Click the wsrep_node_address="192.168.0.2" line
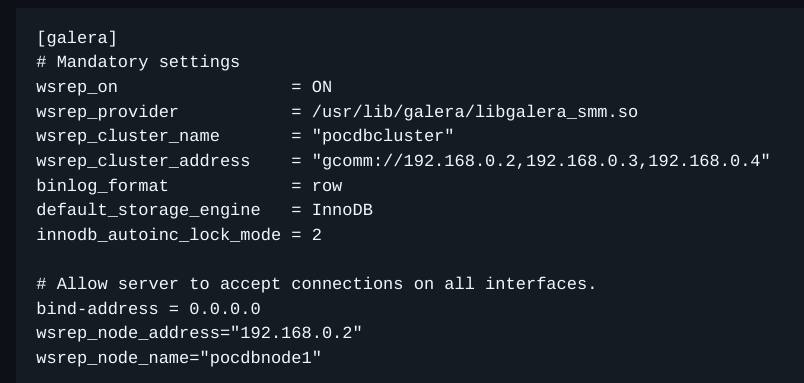The width and height of the screenshot is (804, 383). [x=199, y=333]
